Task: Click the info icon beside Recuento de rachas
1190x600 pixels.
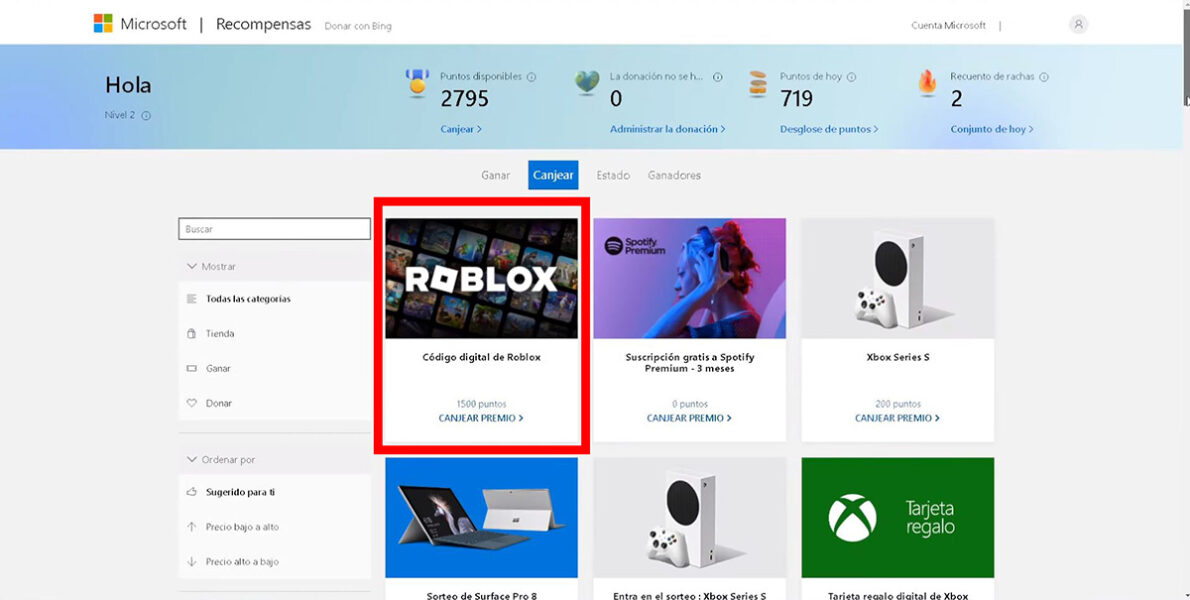Action: pyautogui.click(x=1044, y=76)
